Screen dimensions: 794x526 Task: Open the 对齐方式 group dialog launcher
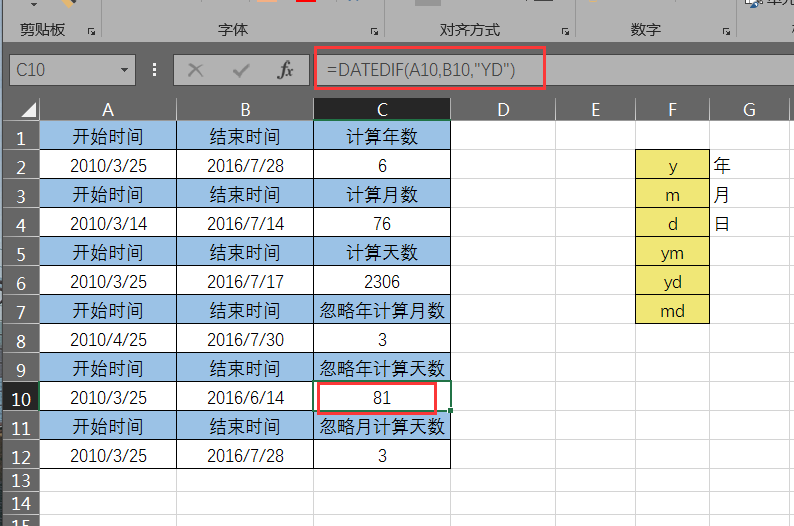point(565,32)
